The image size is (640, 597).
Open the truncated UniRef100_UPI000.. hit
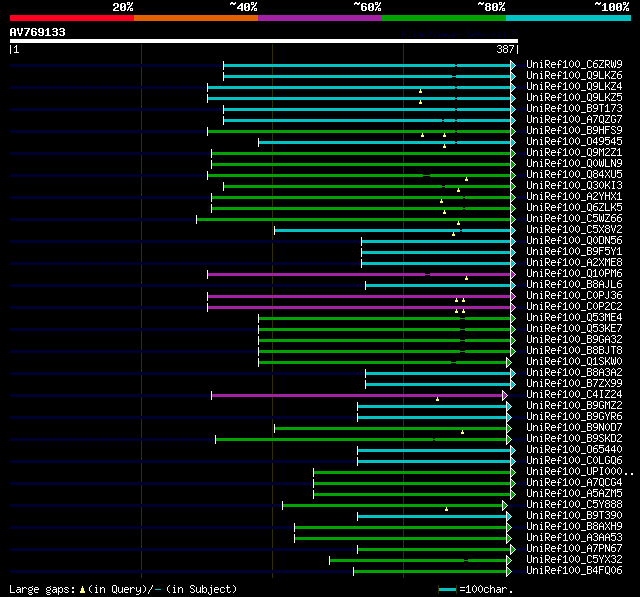580,472
